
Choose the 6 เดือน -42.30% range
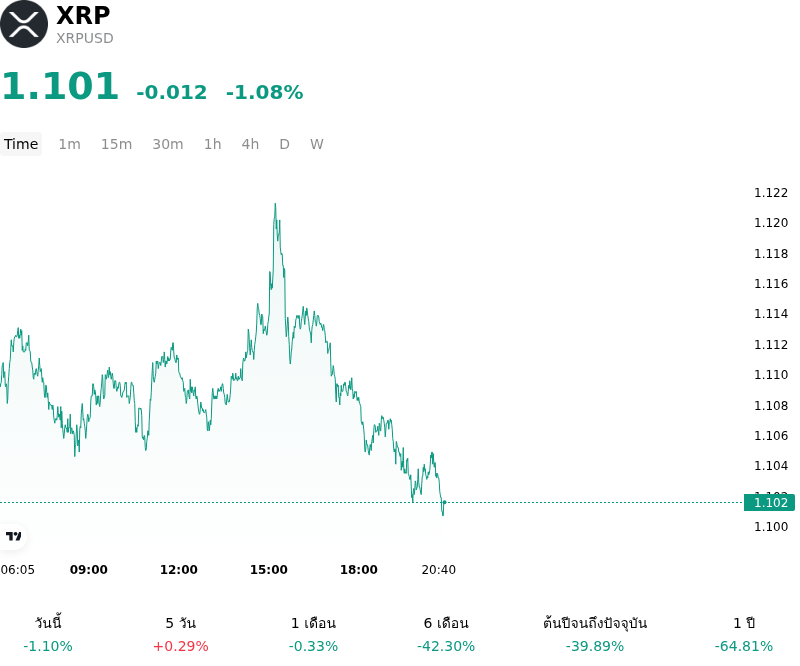(x=446, y=634)
